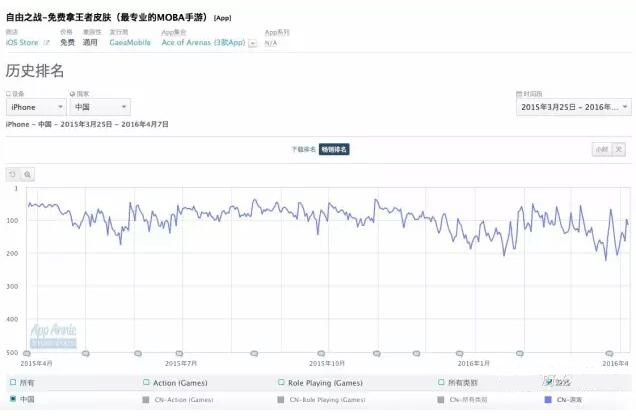Toggle the 所有 countries checkbox
Viewport: 636px width, 416px height.
tap(13, 382)
